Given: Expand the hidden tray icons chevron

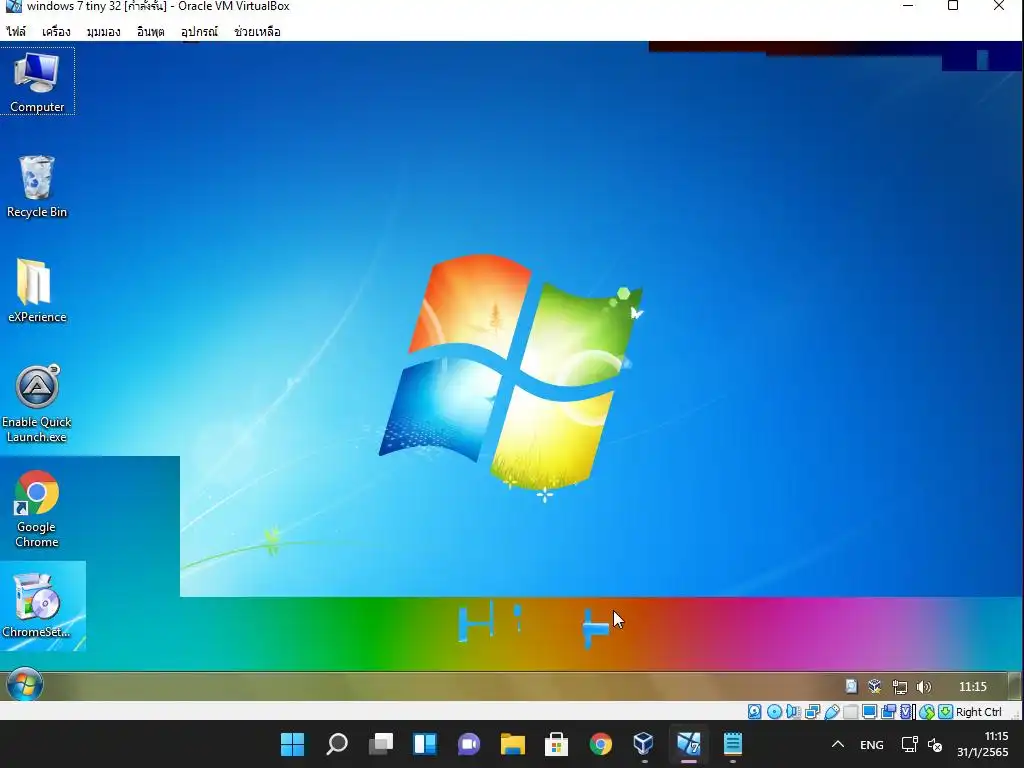Looking at the screenshot, I should tap(838, 744).
